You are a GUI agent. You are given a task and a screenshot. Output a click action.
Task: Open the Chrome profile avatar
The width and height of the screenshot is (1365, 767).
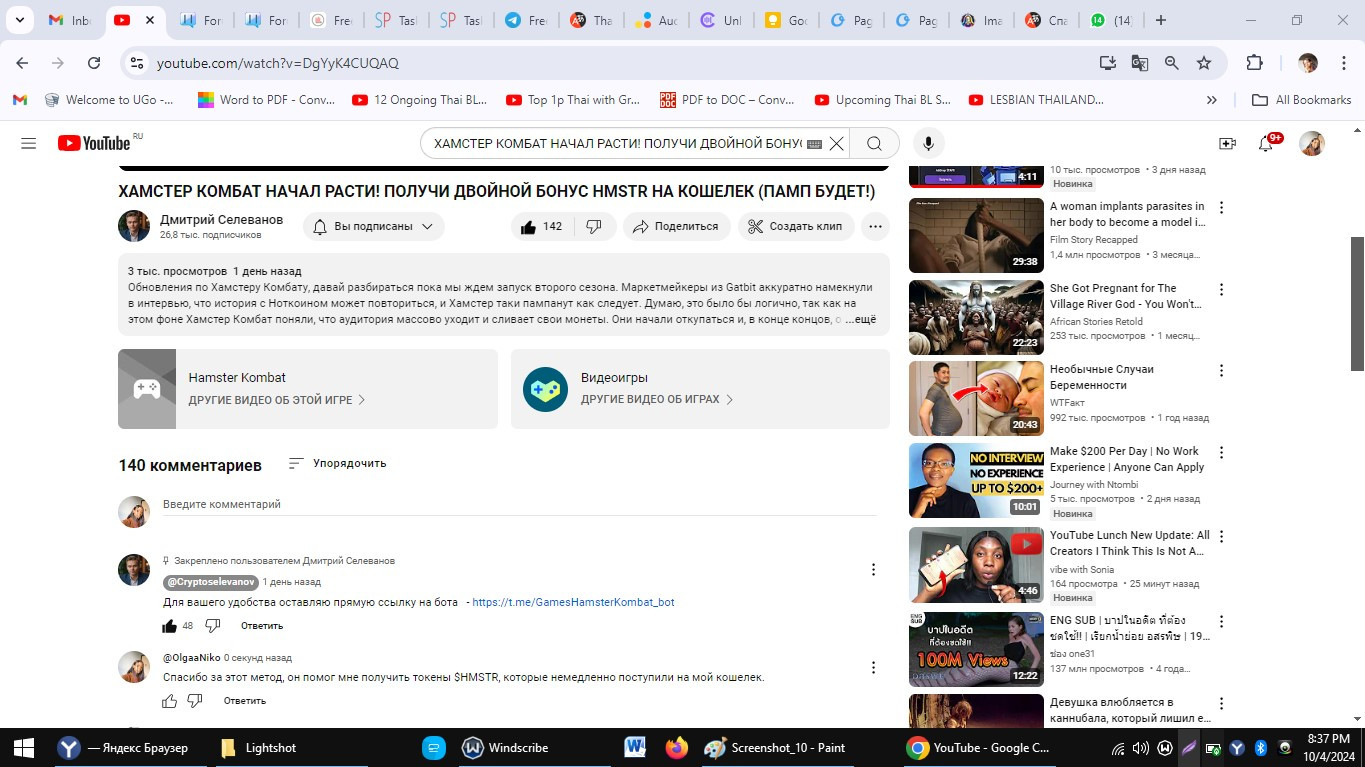(x=1308, y=63)
